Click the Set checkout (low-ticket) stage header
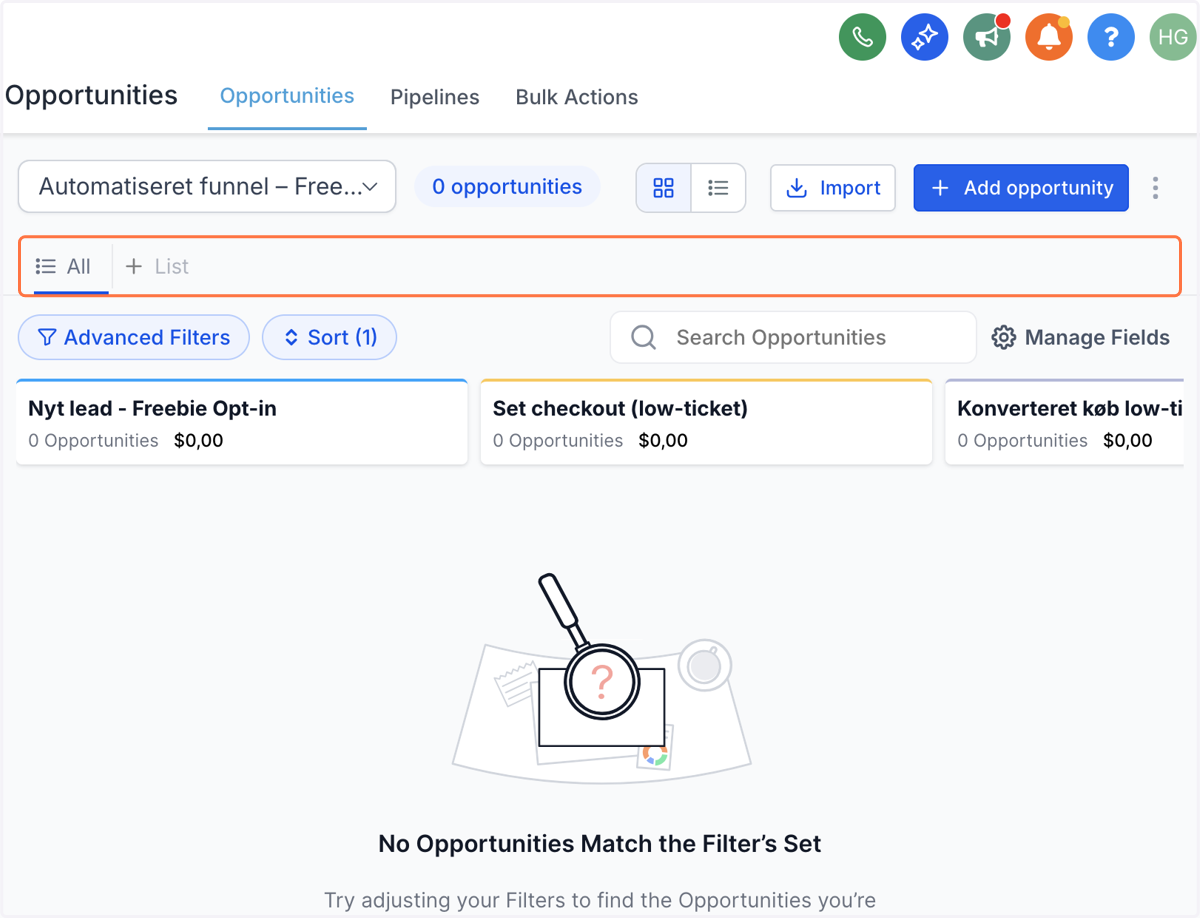Screen dimensions: 1200x918 (706, 423)
